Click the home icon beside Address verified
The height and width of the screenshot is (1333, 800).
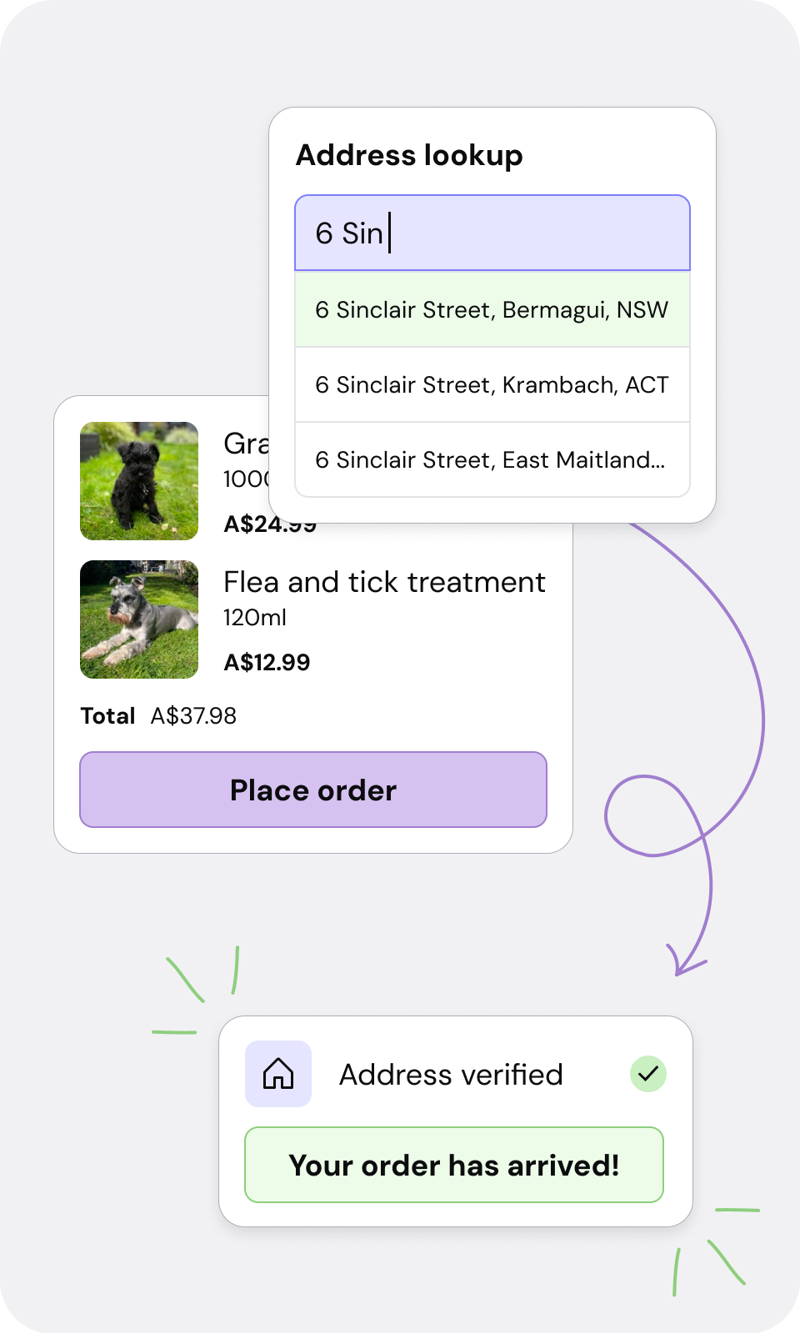point(278,1073)
